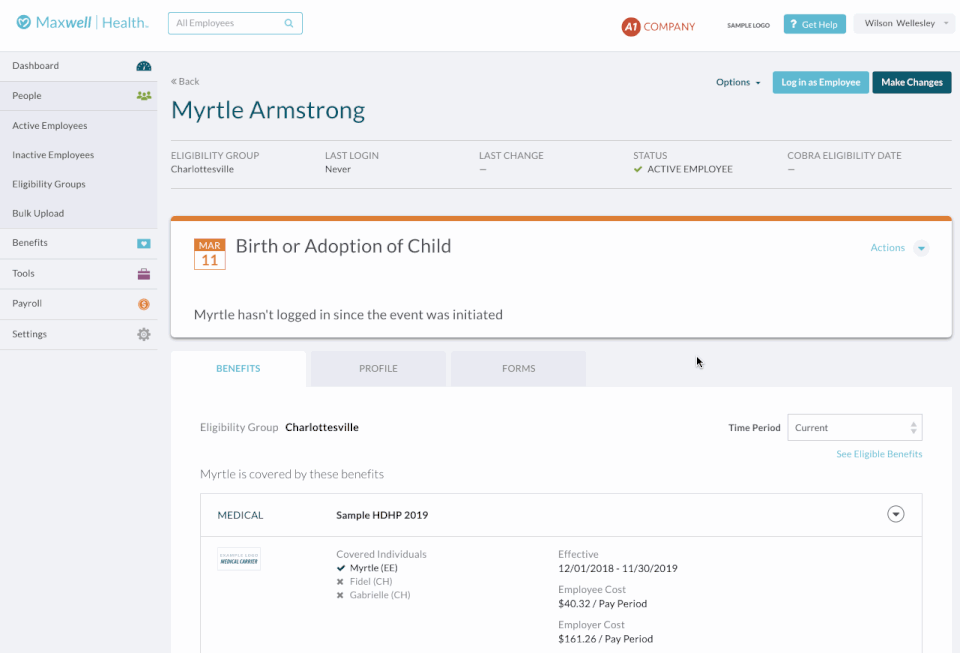Click the Medical Carrier logo thumbnail
Image resolution: width=960 pixels, height=653 pixels.
tap(239, 559)
